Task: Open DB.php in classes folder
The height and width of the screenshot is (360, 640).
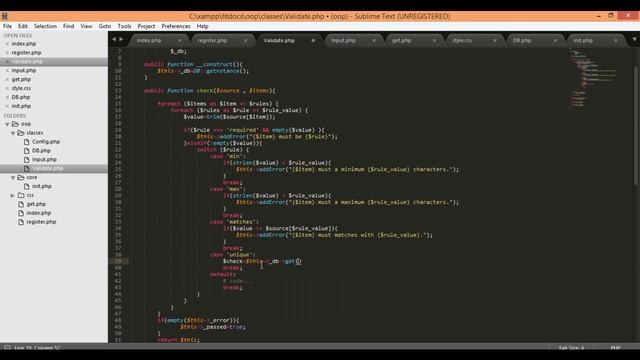Action: click(x=41, y=151)
